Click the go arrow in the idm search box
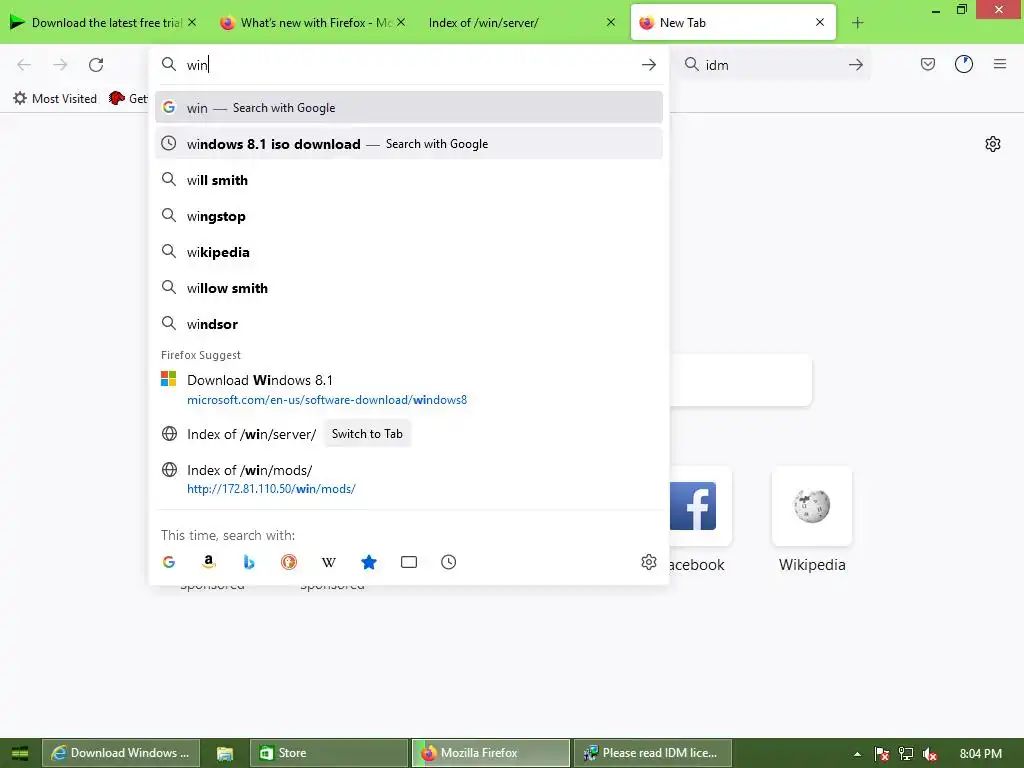The width and height of the screenshot is (1024, 768). pos(856,65)
